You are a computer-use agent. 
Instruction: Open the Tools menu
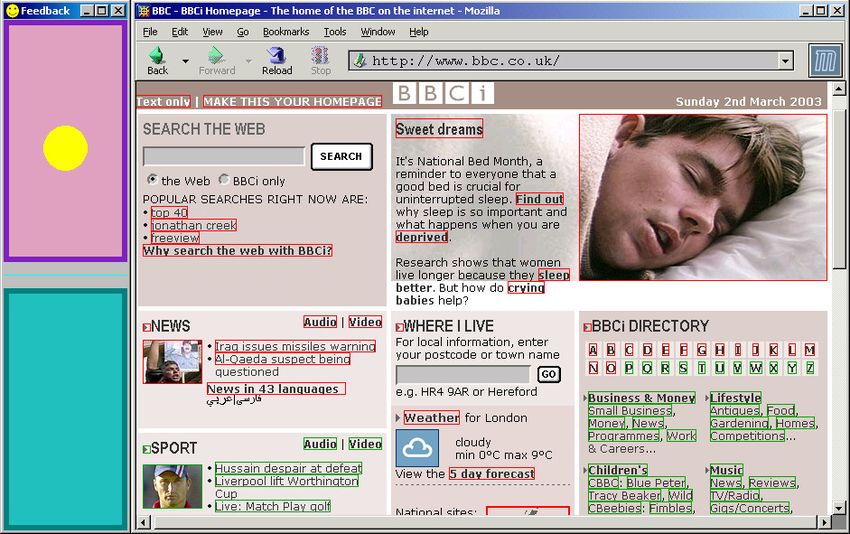pyautogui.click(x=335, y=32)
